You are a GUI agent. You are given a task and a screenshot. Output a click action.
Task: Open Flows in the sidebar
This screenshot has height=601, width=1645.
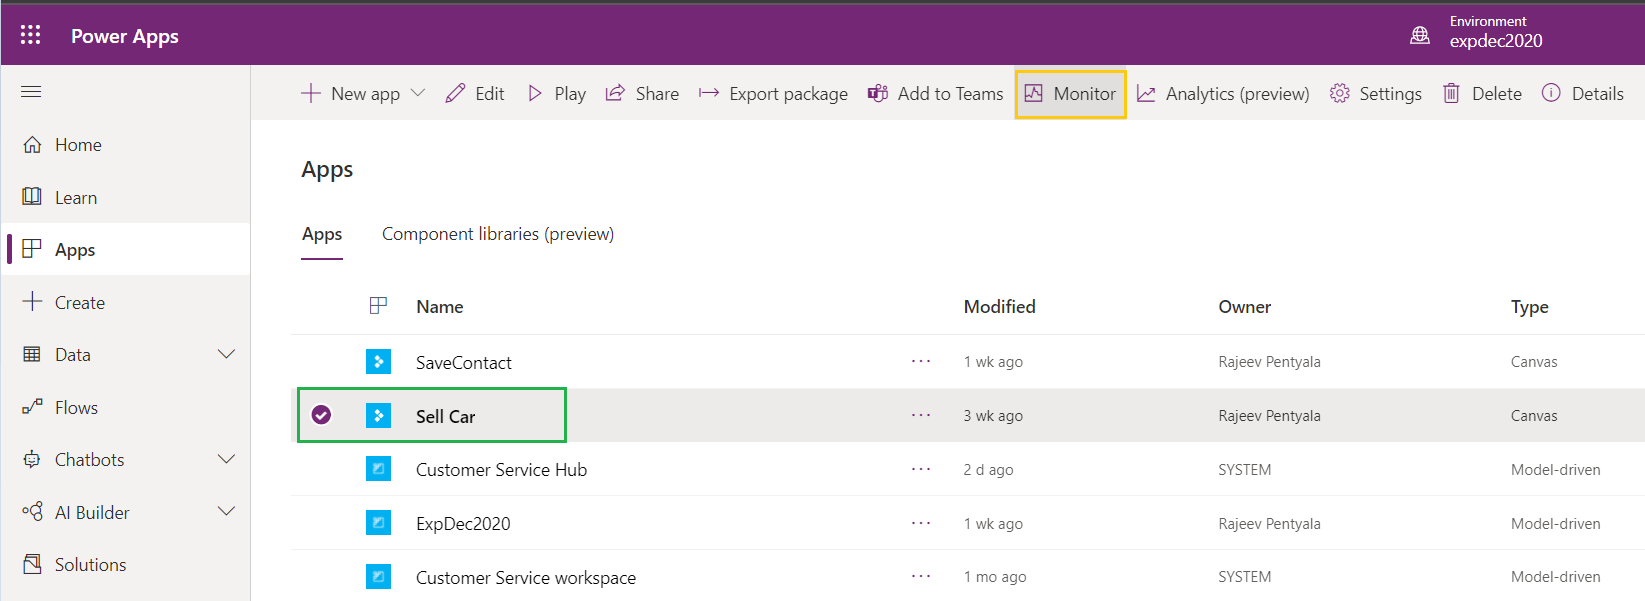point(125,407)
